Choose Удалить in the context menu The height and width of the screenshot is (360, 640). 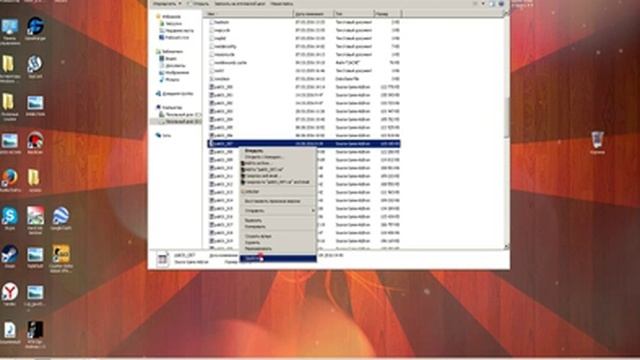coord(278,242)
